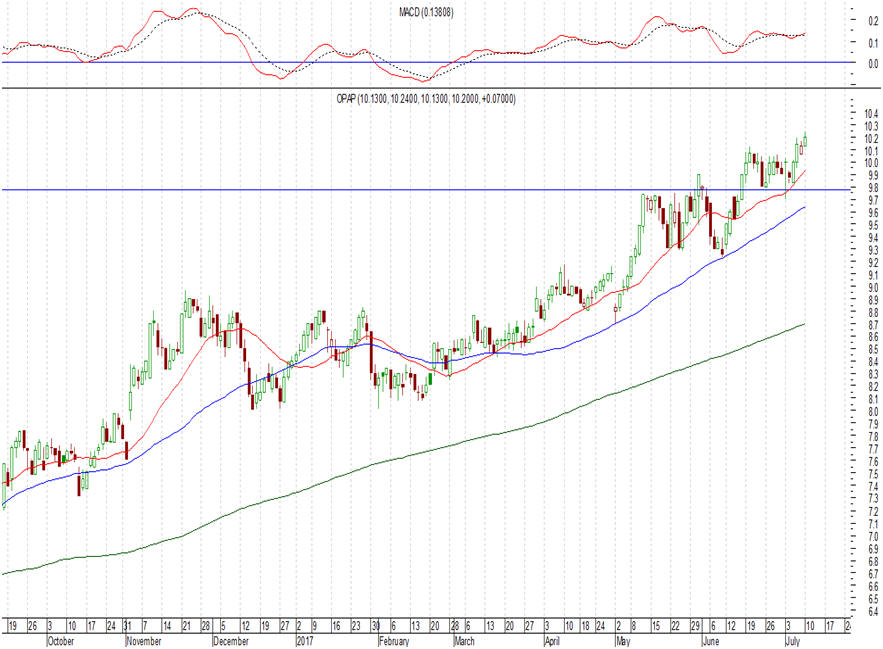This screenshot has width=883, height=649.
Task: Click the 0.0 label on MACD axis
Action: coord(873,64)
